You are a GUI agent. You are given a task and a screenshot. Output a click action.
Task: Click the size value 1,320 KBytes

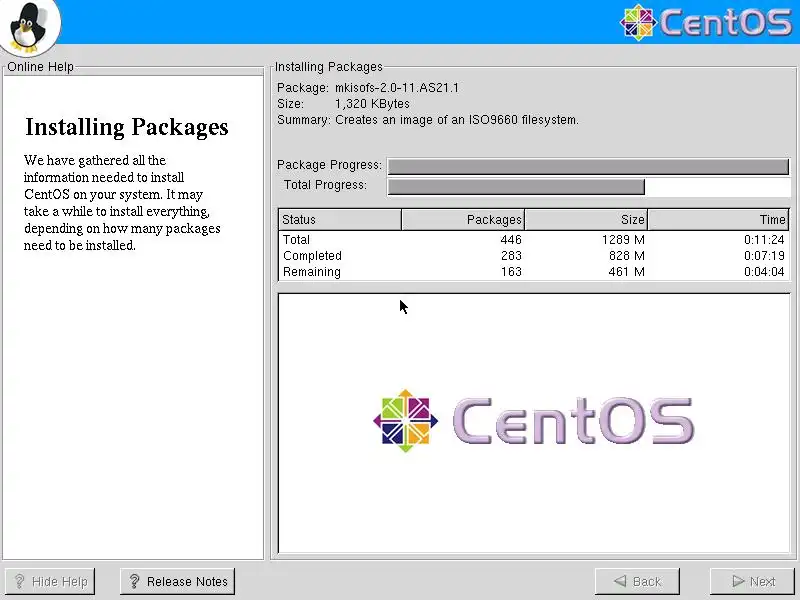[x=372, y=104]
